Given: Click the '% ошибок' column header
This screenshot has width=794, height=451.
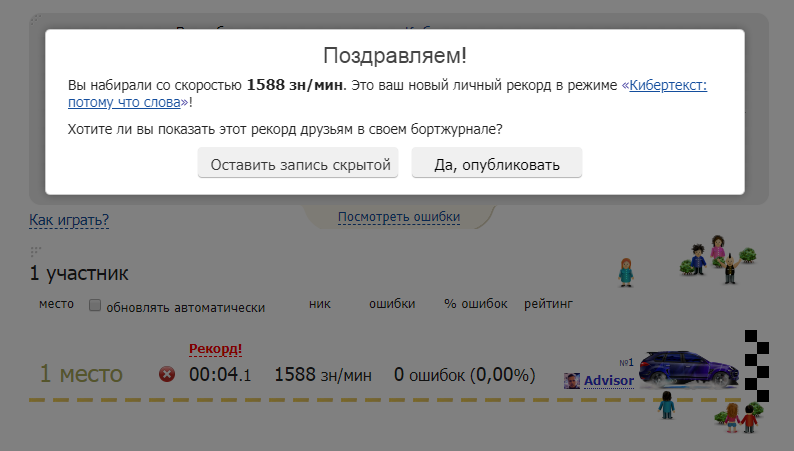Looking at the screenshot, I should point(476,304).
